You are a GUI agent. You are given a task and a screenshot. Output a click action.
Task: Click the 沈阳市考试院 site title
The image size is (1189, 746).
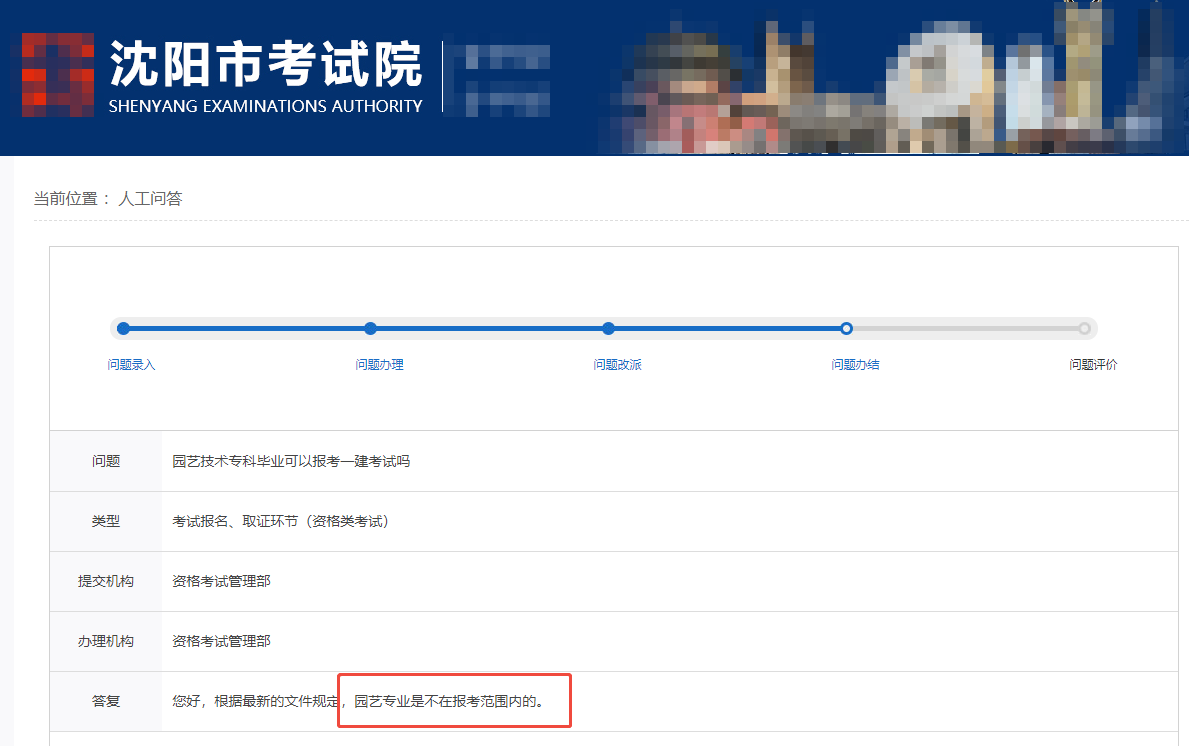(x=265, y=64)
